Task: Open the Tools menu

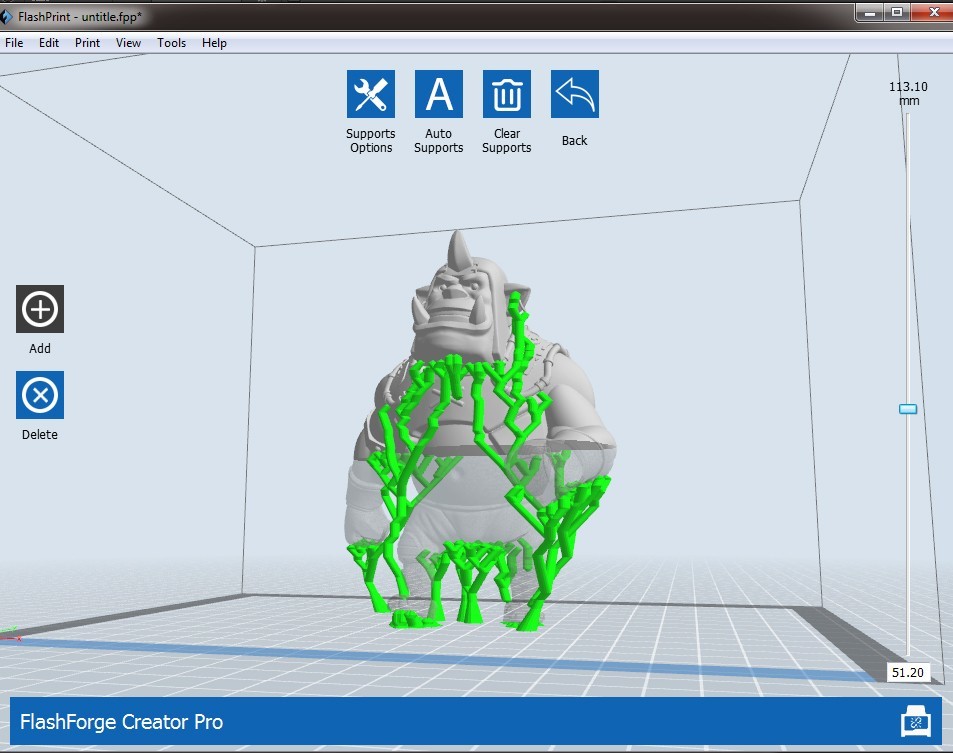Action: click(171, 43)
